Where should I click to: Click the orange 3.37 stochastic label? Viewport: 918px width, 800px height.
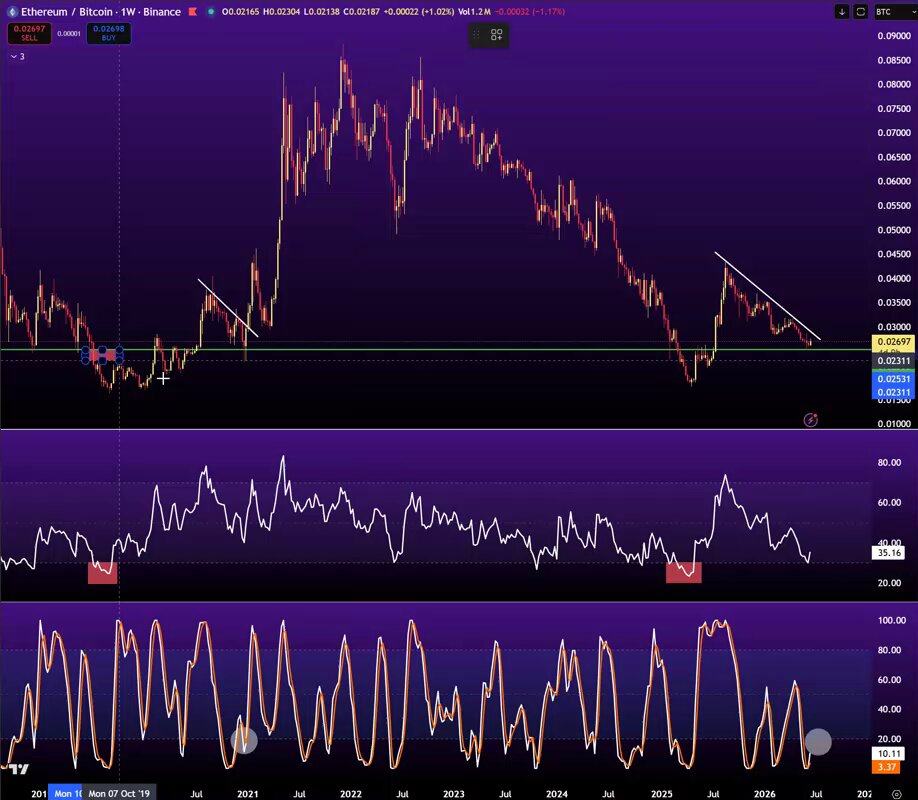pos(888,767)
